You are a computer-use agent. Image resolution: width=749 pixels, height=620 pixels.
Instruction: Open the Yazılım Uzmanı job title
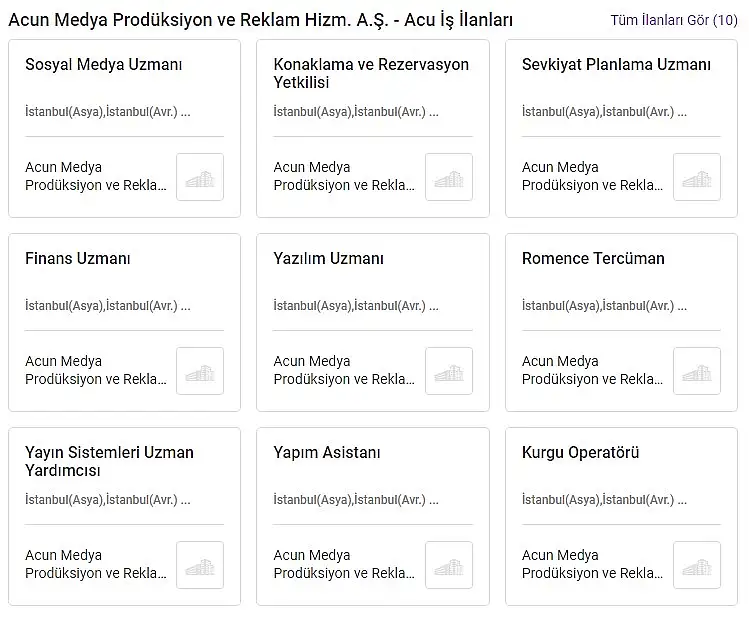329,258
